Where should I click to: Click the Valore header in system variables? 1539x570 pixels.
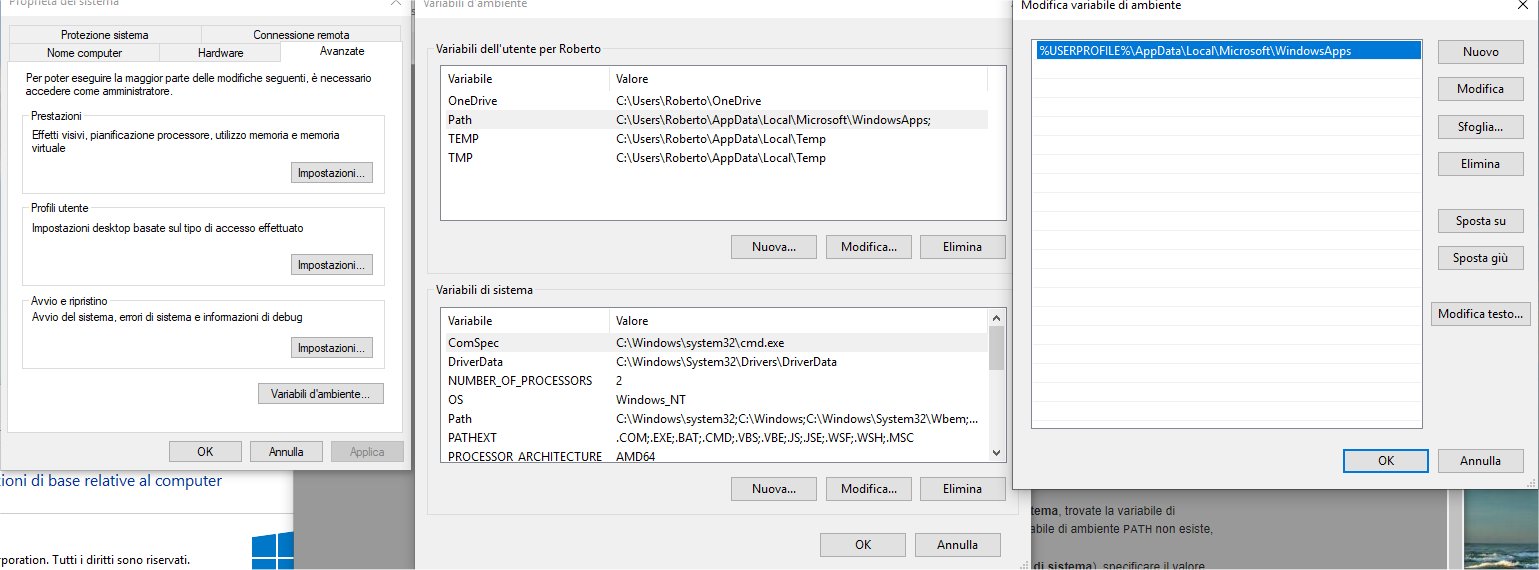pyautogui.click(x=798, y=321)
